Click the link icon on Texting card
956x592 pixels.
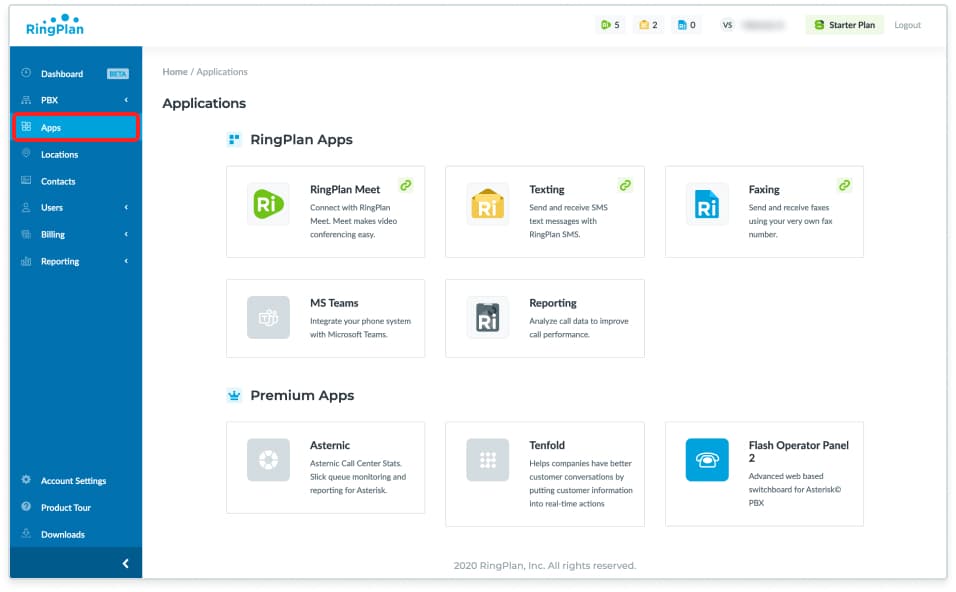coord(625,185)
